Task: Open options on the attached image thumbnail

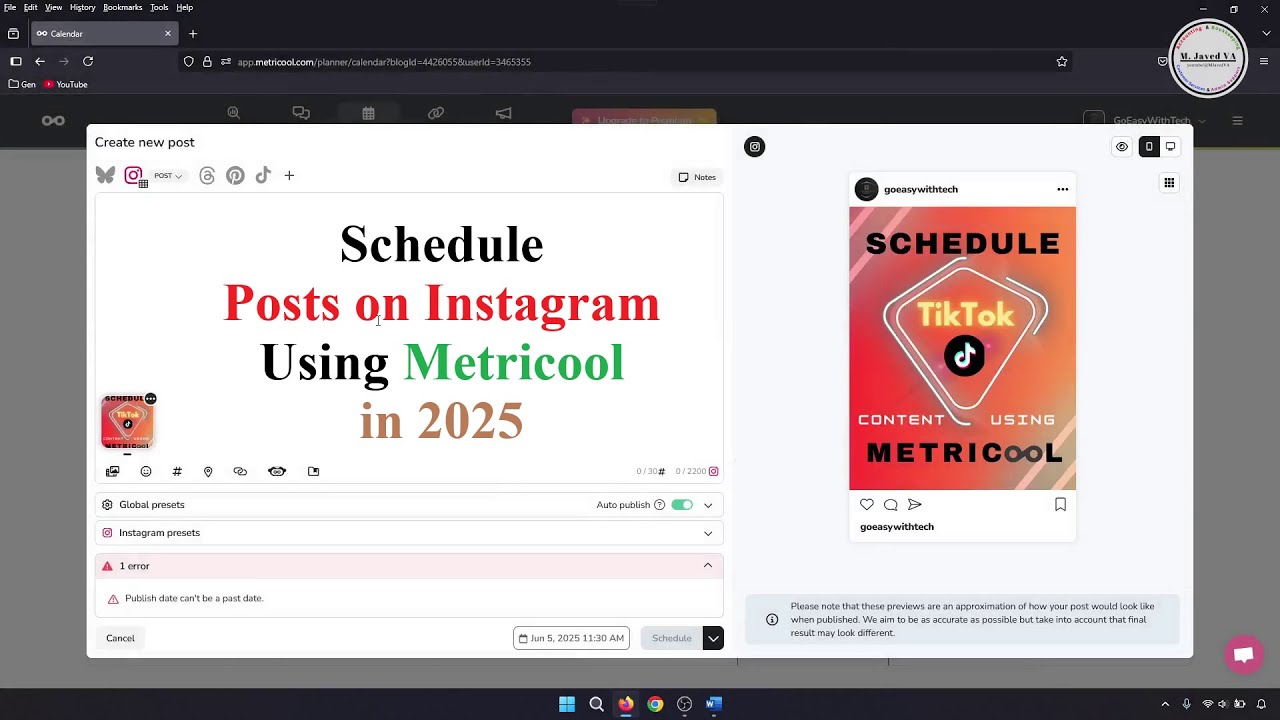Action: [150, 398]
